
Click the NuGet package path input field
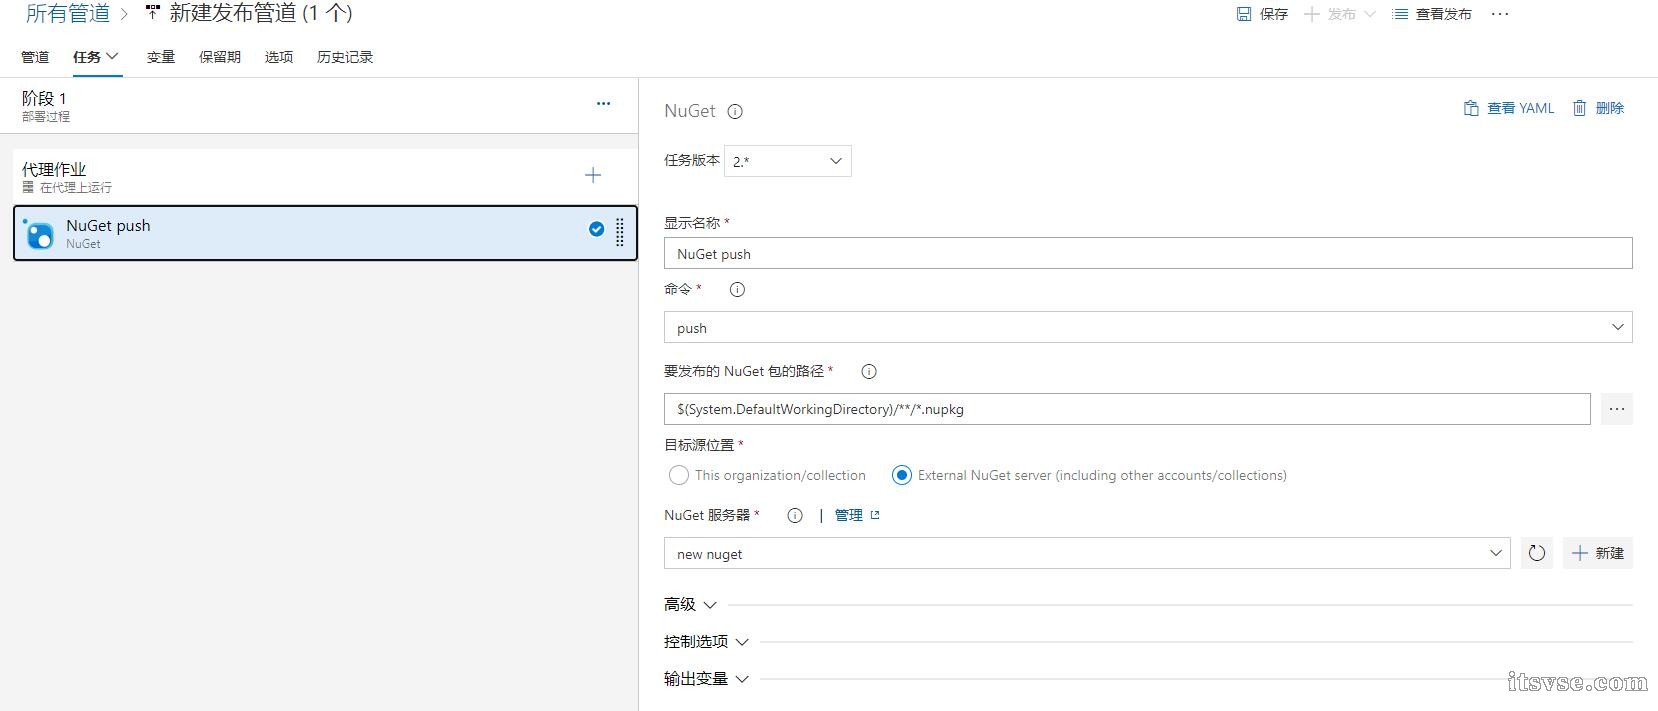1127,409
